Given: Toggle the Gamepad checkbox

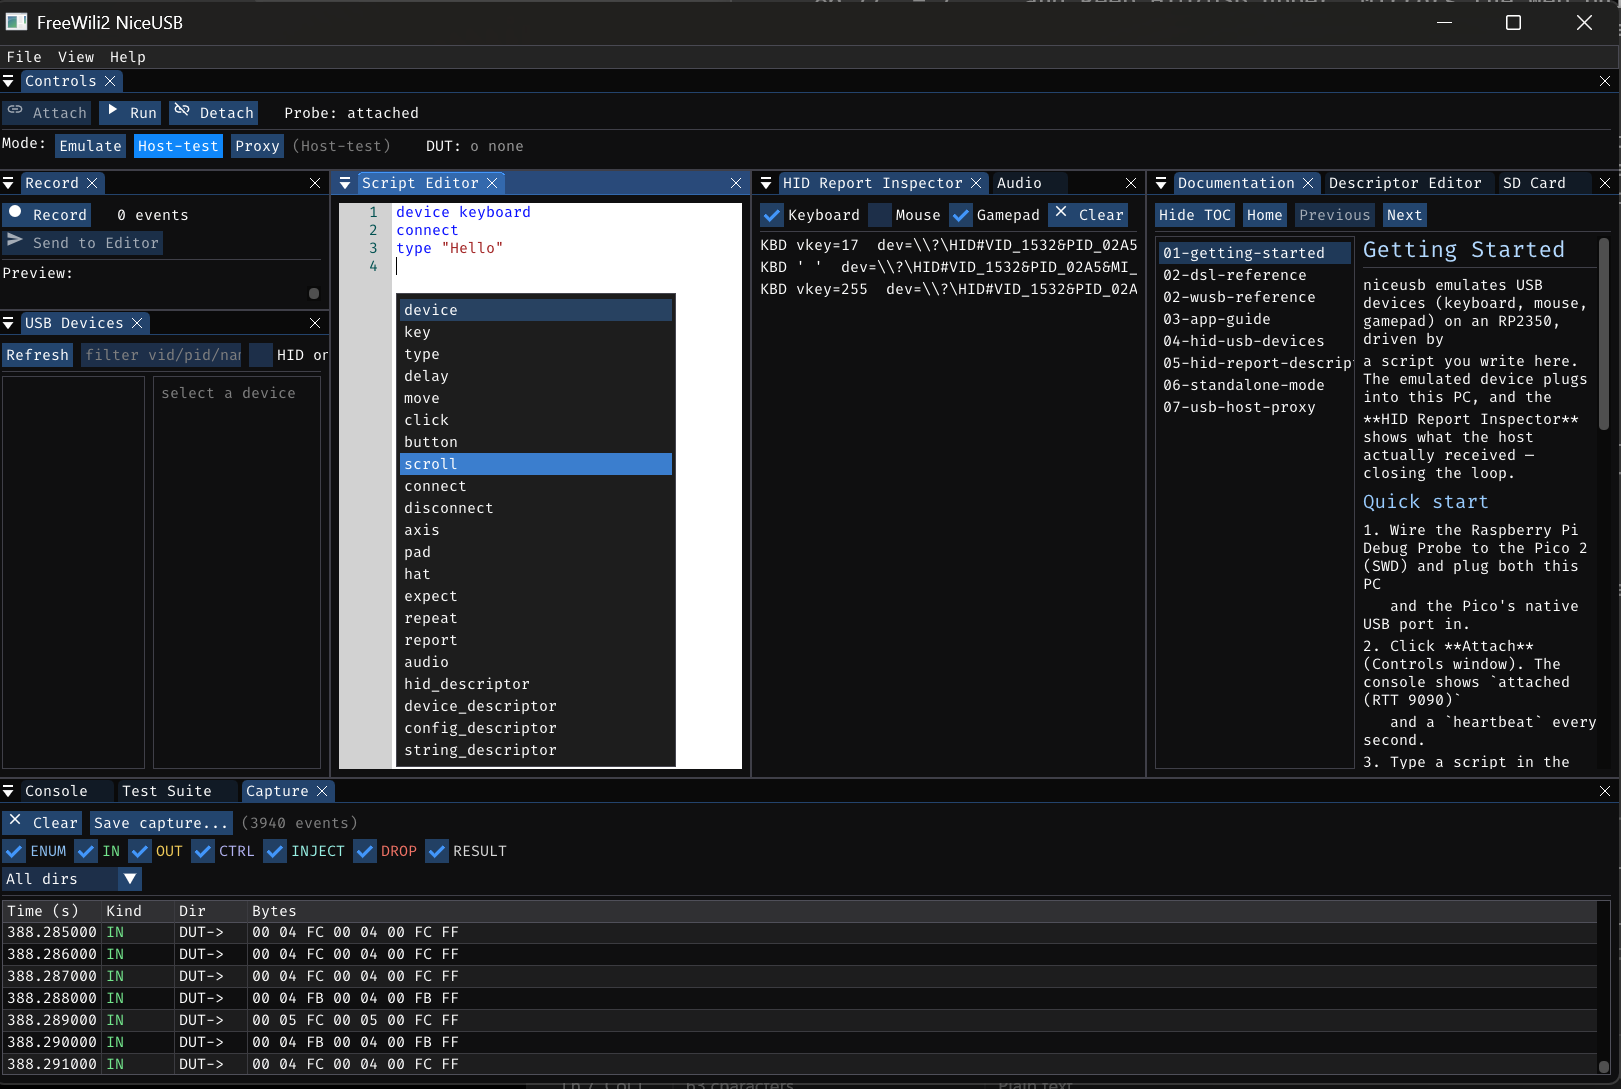Looking at the screenshot, I should tap(961, 215).
